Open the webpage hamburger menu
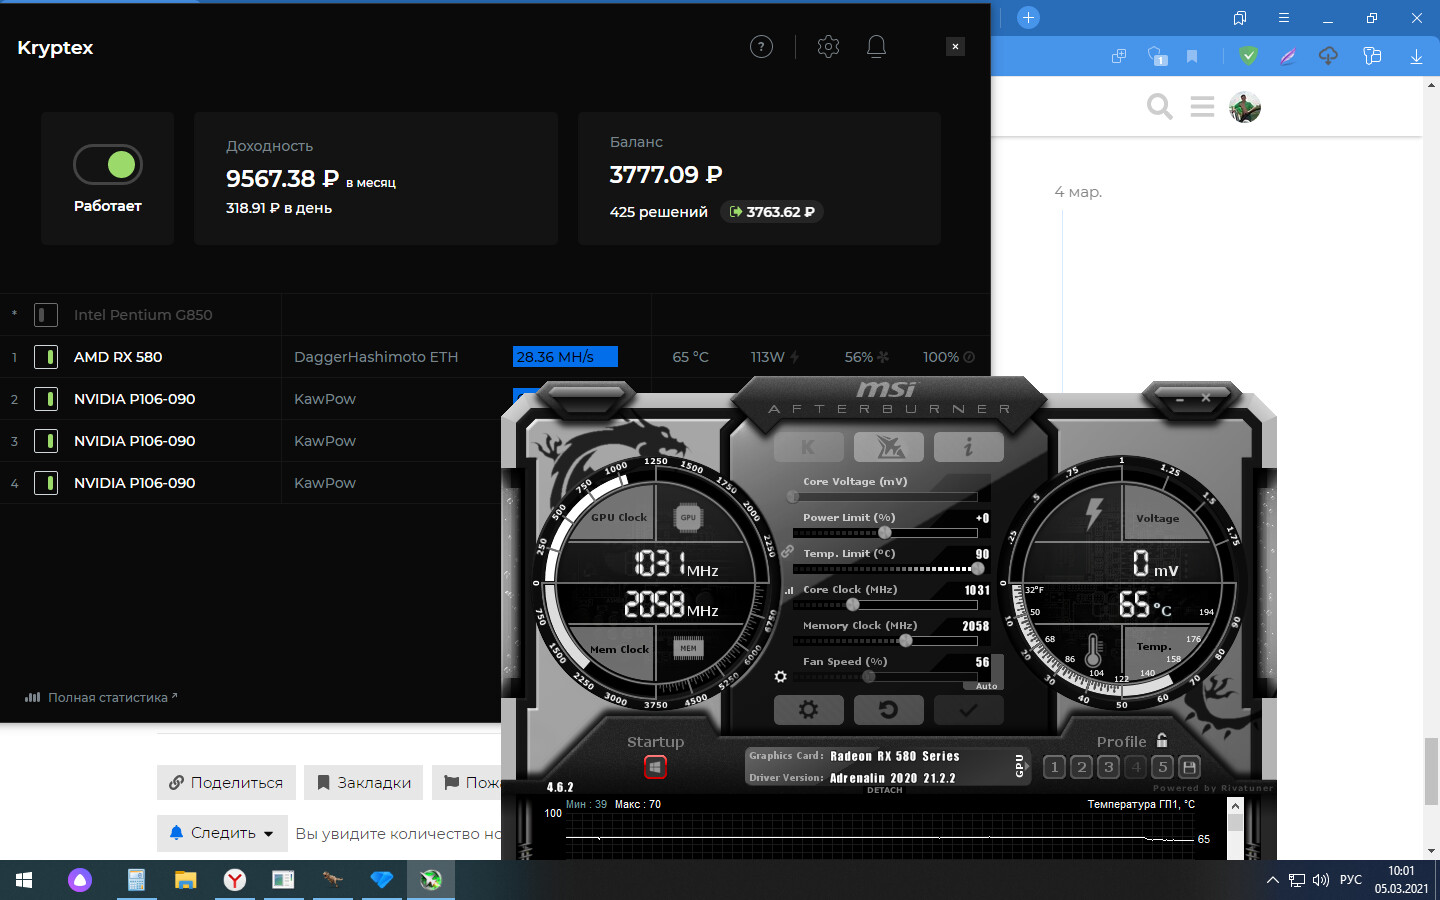This screenshot has height=900, width=1440. pos(1202,106)
